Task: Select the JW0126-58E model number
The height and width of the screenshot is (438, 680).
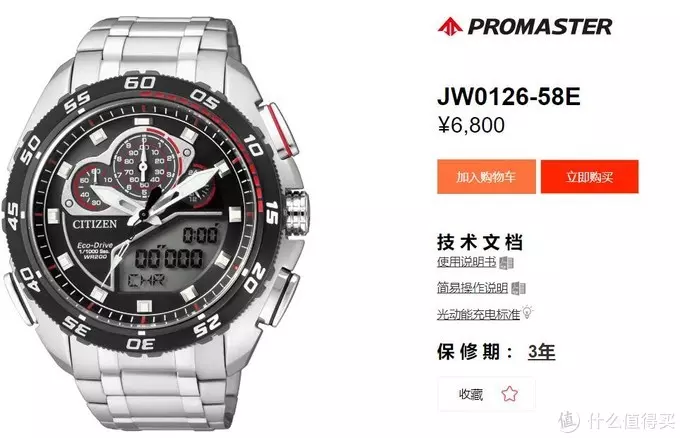Action: [x=509, y=96]
